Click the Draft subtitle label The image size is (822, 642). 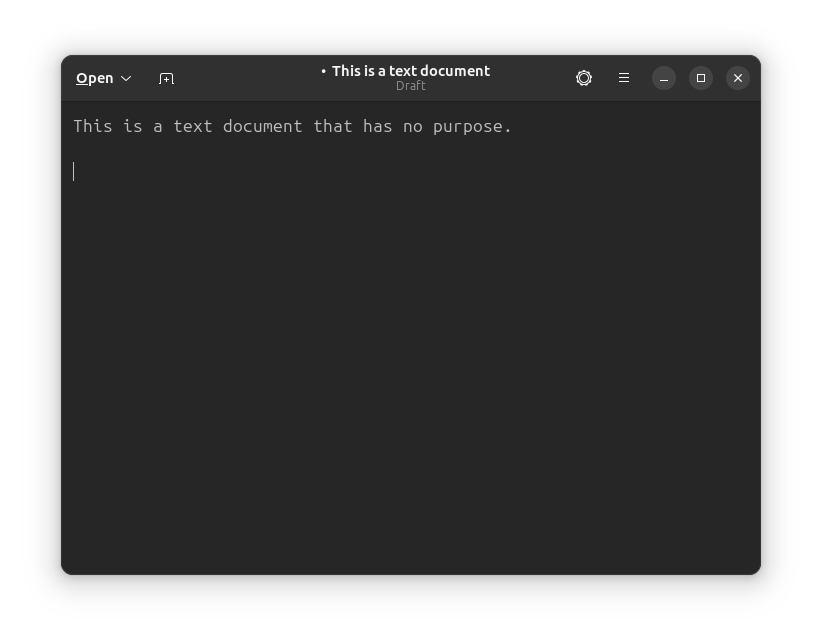pos(410,86)
